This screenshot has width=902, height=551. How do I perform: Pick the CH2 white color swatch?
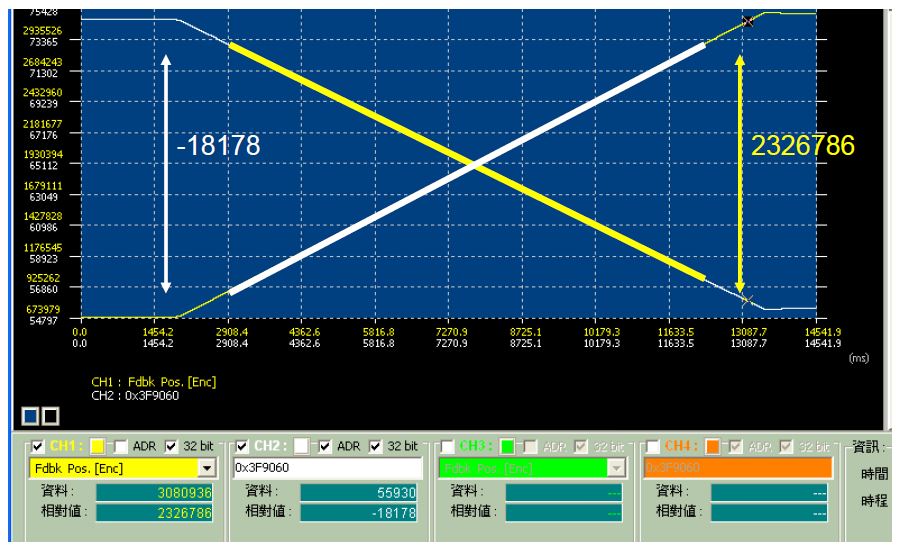[302, 445]
